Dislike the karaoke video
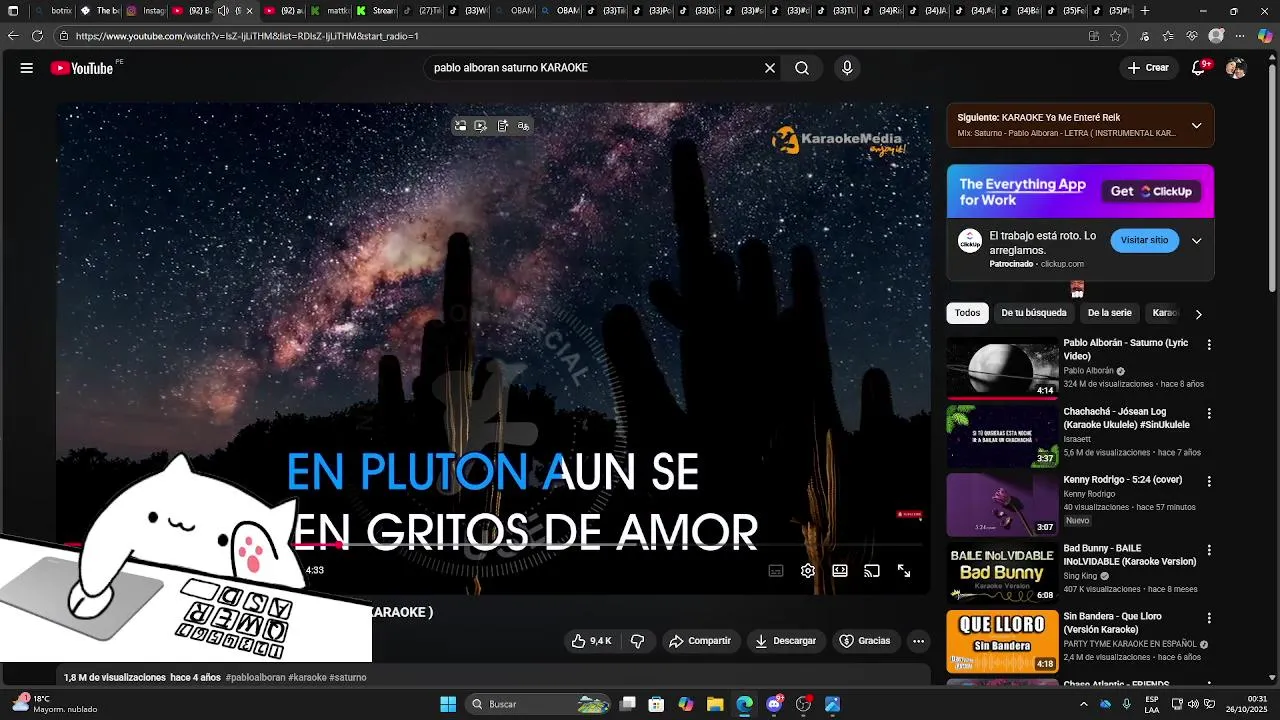1280x720 pixels. 637,641
